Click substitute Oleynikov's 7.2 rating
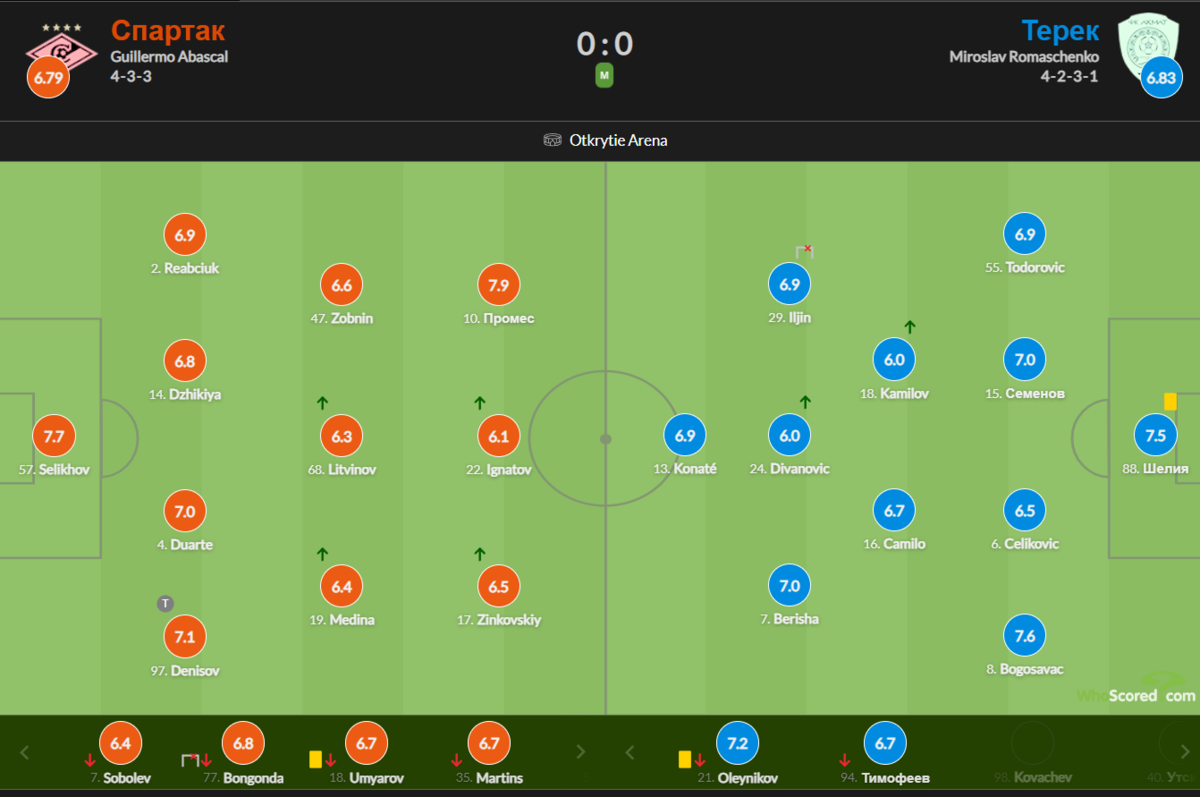The image size is (1200, 797). pyautogui.click(x=738, y=744)
